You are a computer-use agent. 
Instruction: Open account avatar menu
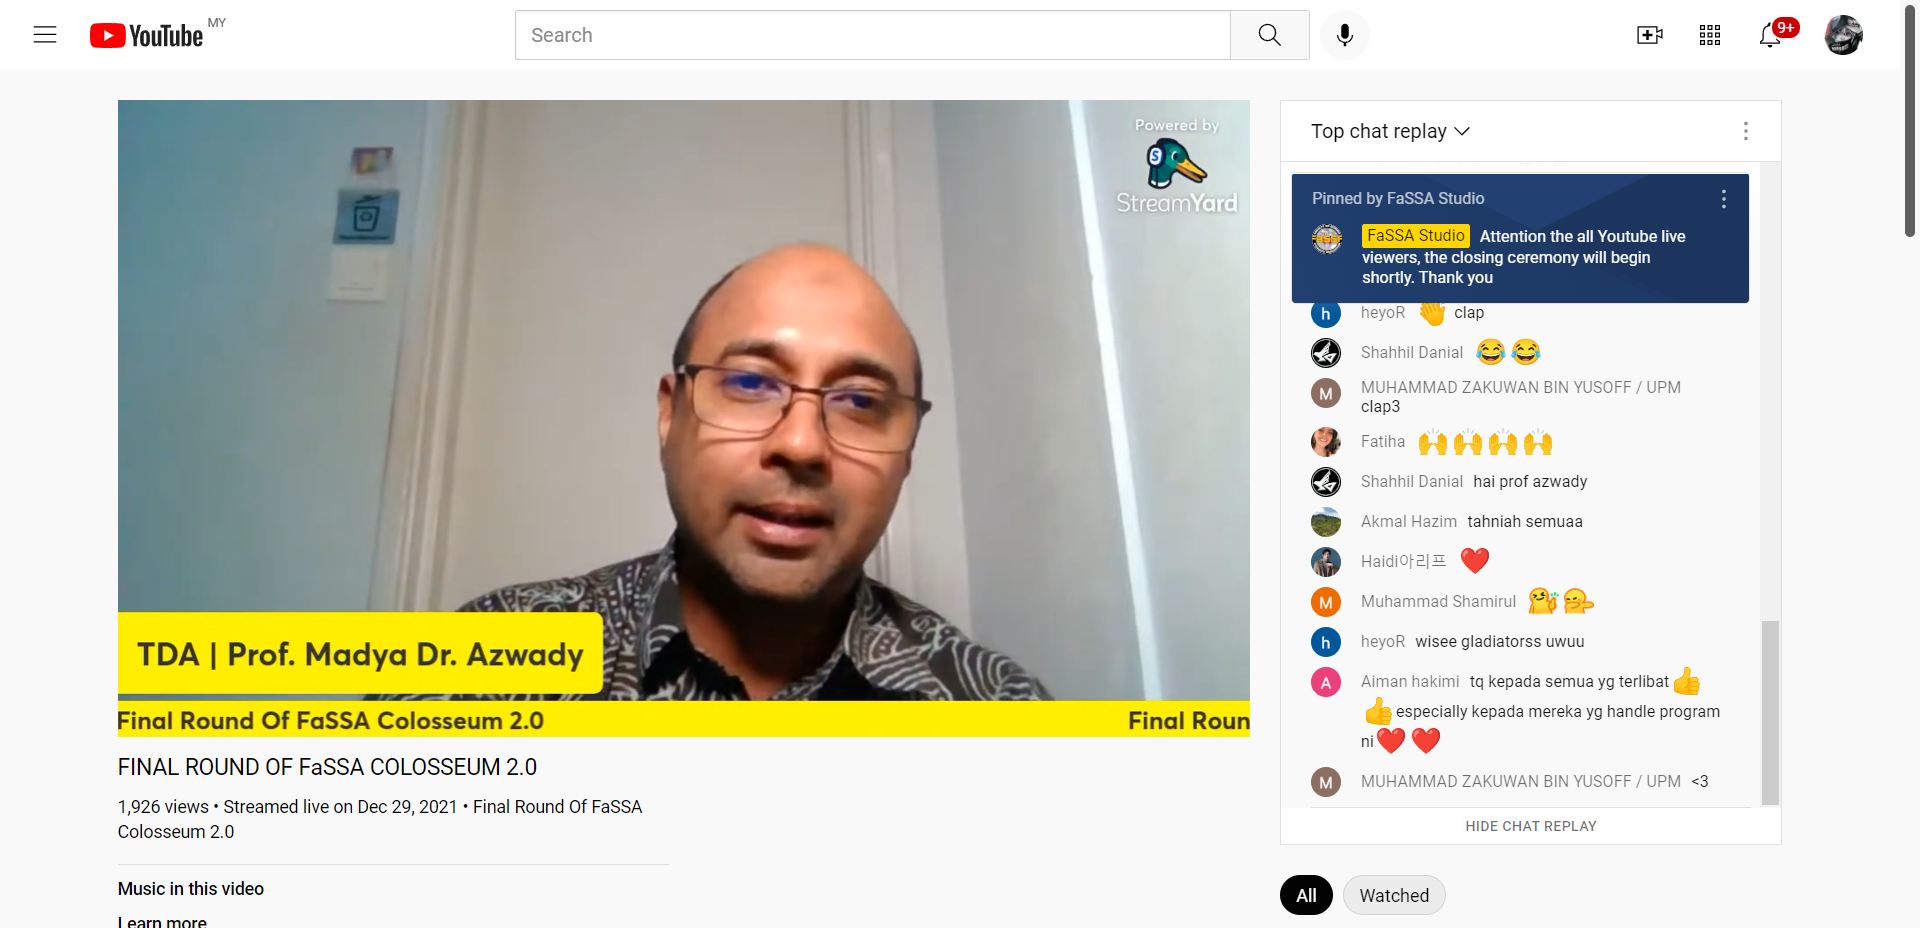point(1843,35)
